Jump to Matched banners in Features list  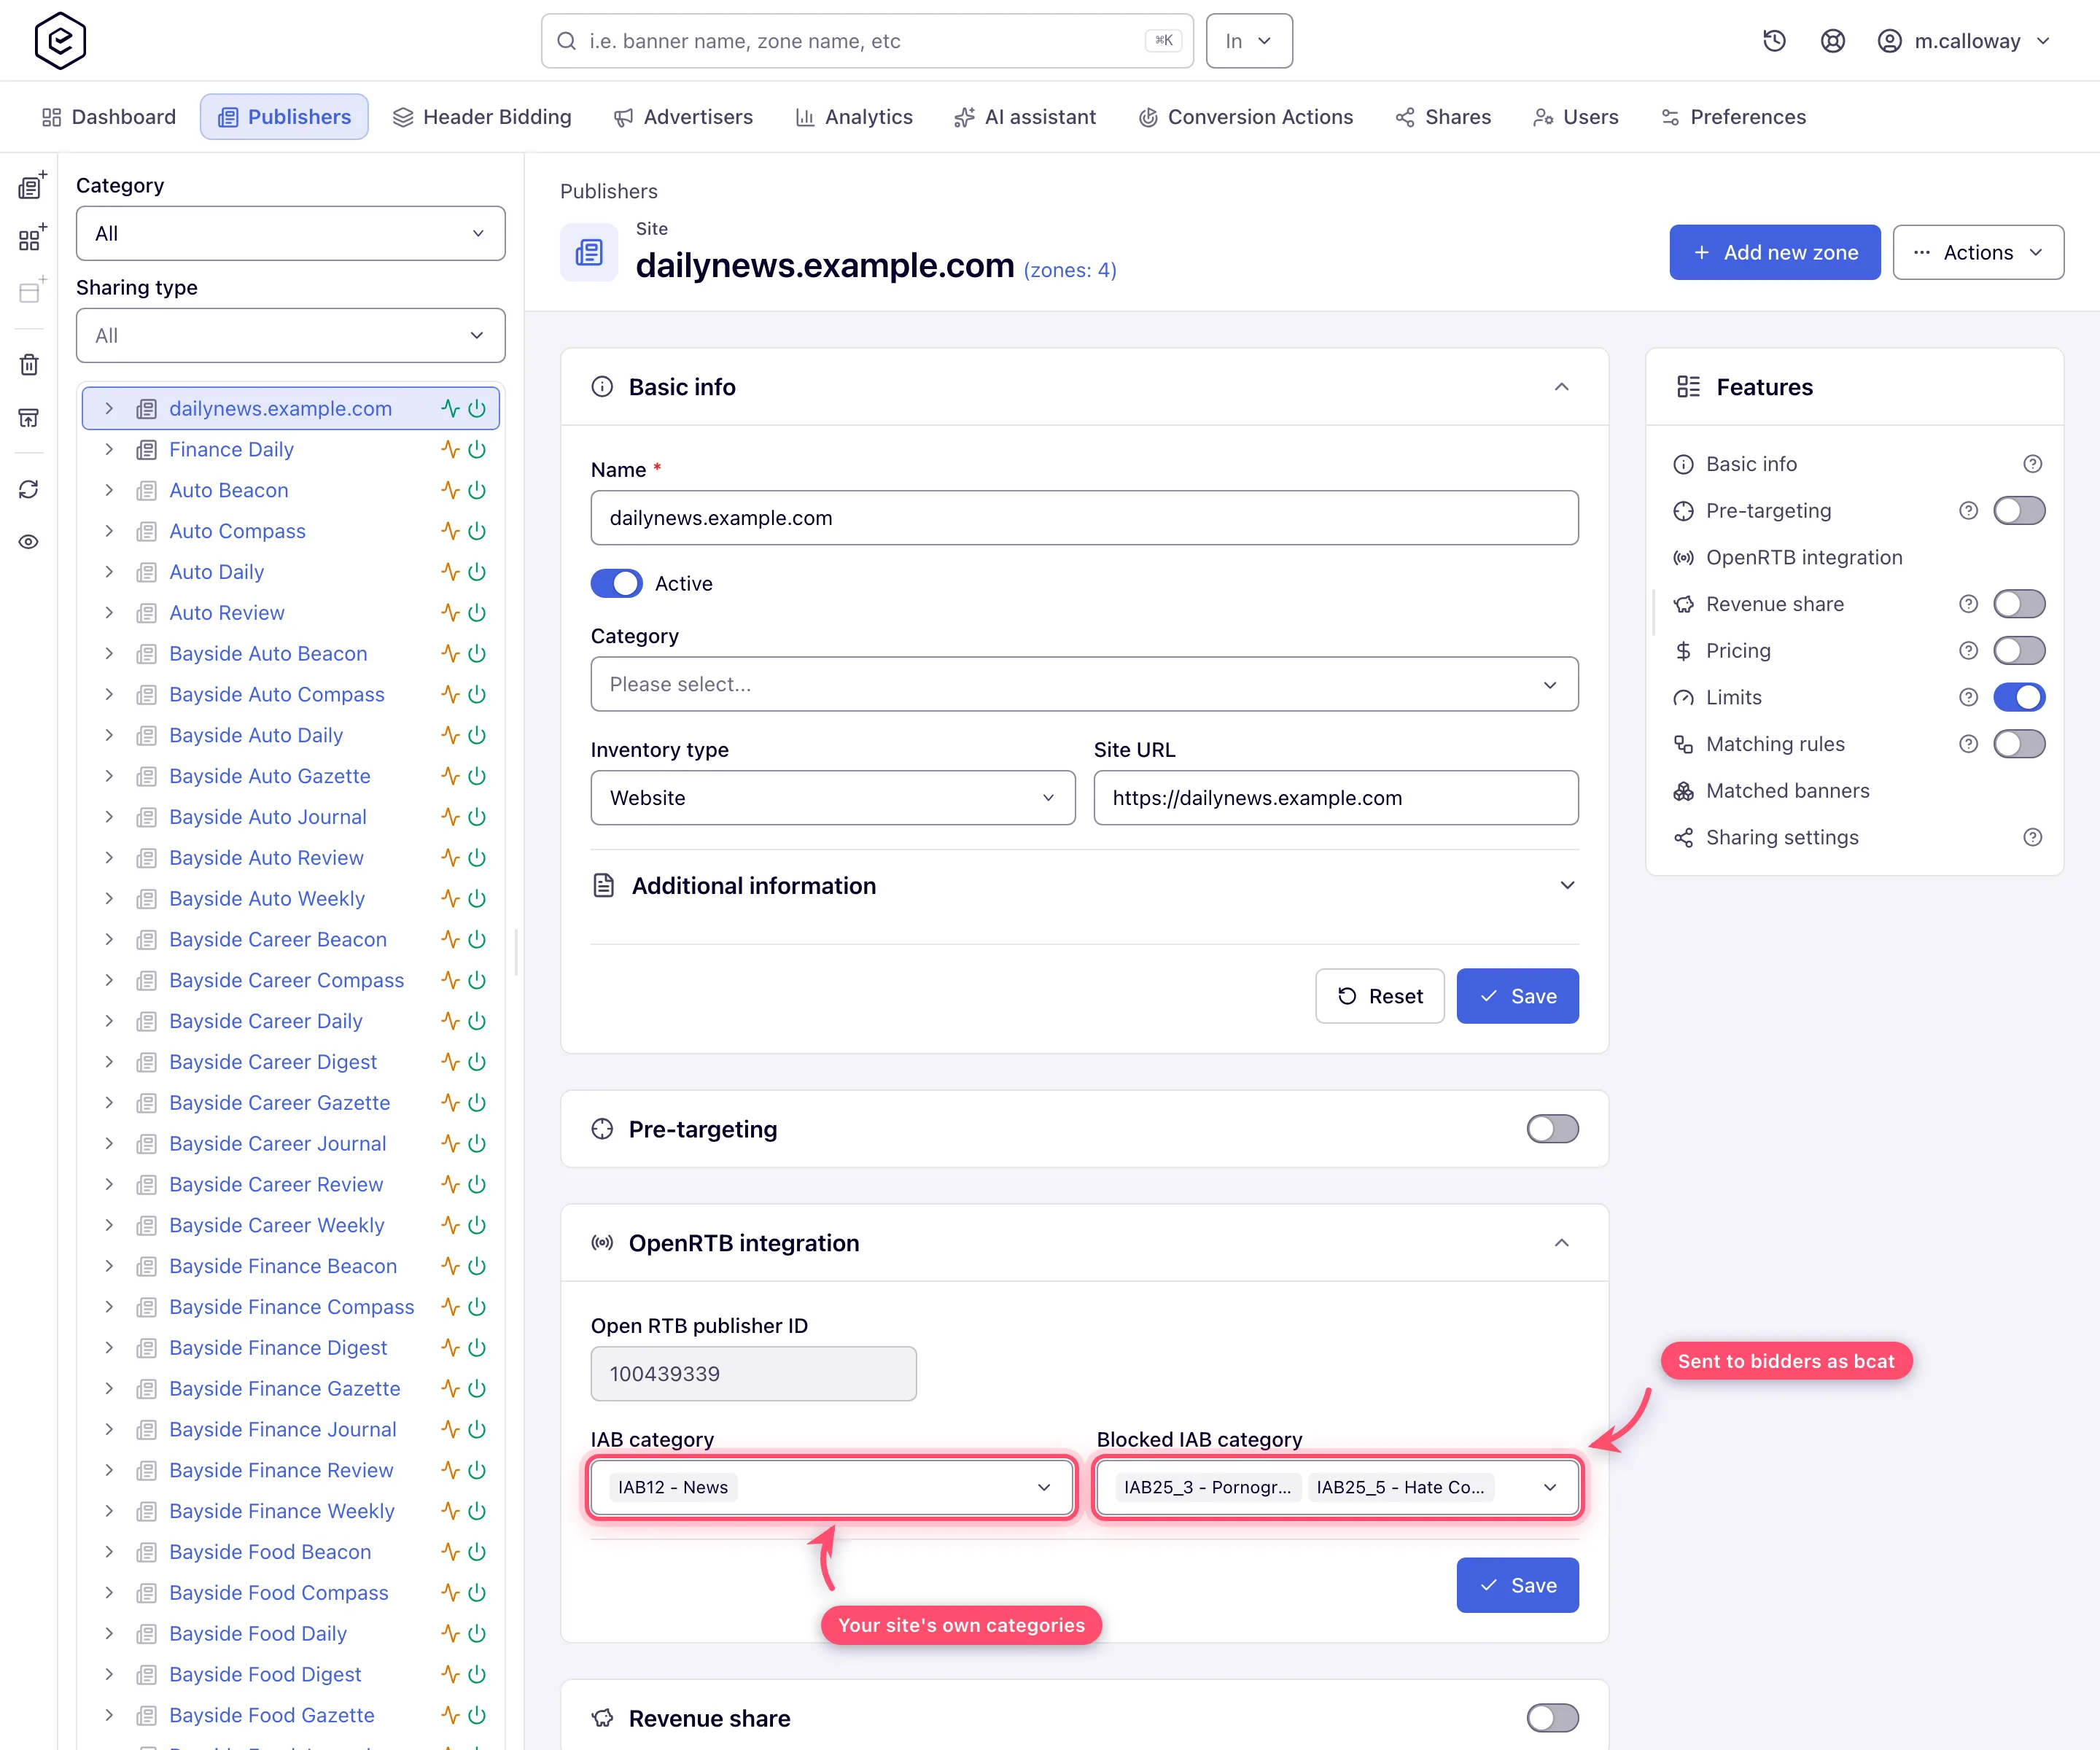1787,791
